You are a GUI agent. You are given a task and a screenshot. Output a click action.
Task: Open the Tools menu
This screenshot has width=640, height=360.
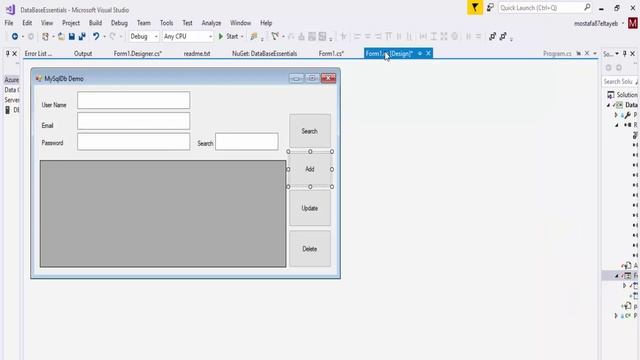click(167, 23)
